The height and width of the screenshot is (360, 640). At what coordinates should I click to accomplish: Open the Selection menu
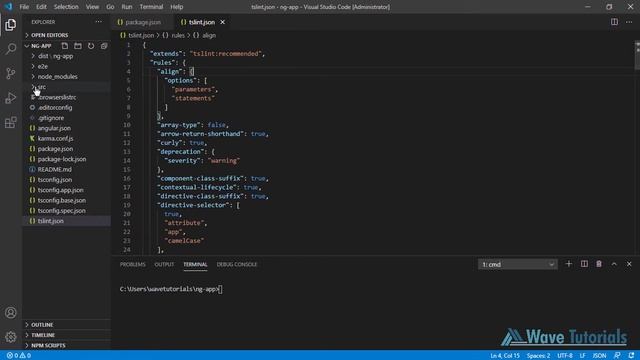click(x=66, y=7)
